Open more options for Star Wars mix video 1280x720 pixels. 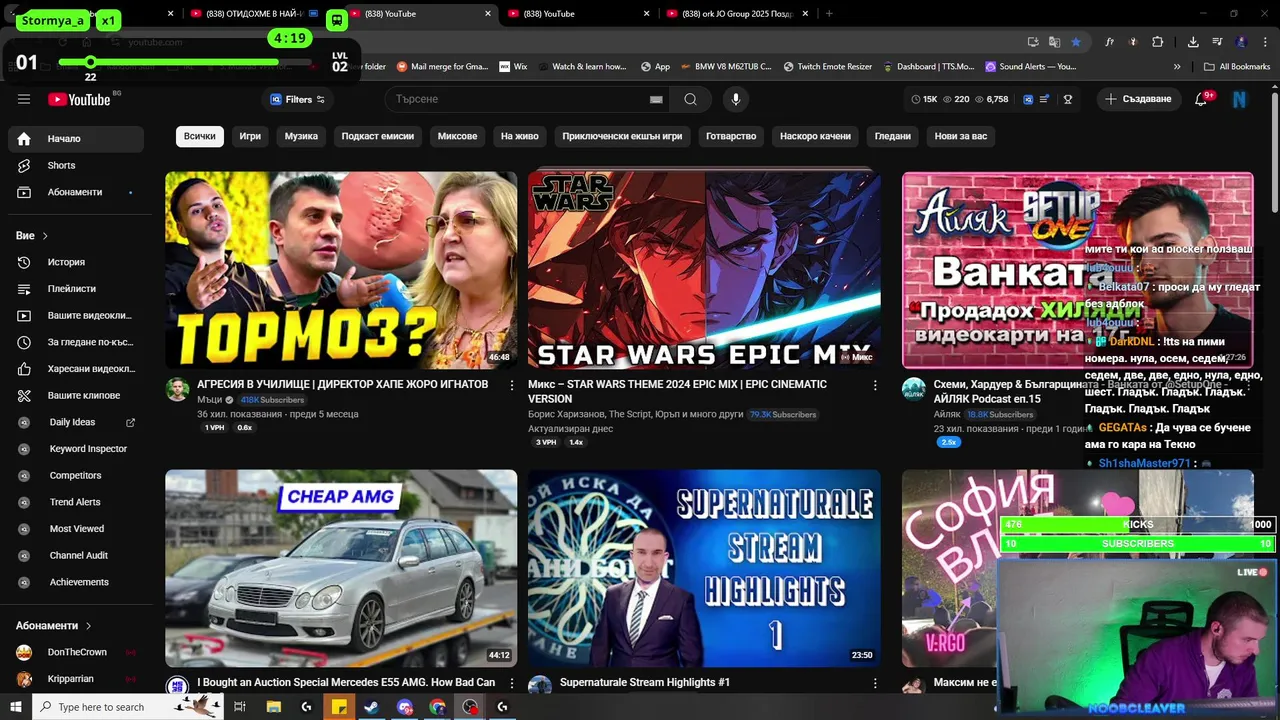[875, 385]
